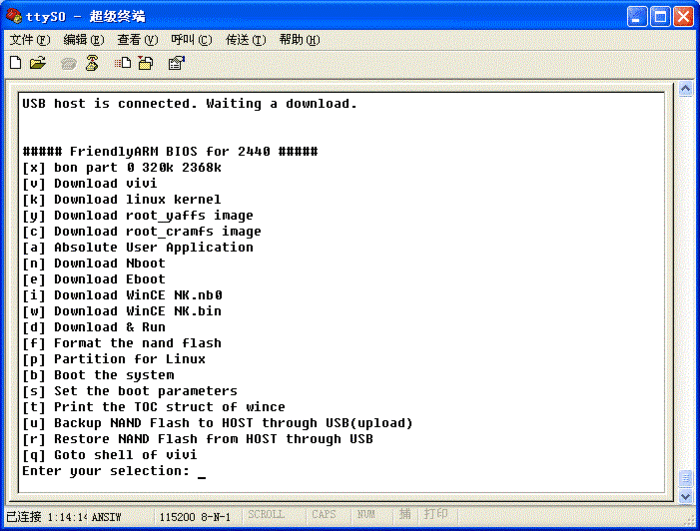Screen dimensions: 700x531
Task: Click '[d] Download & Run' line
Action: 94,327
